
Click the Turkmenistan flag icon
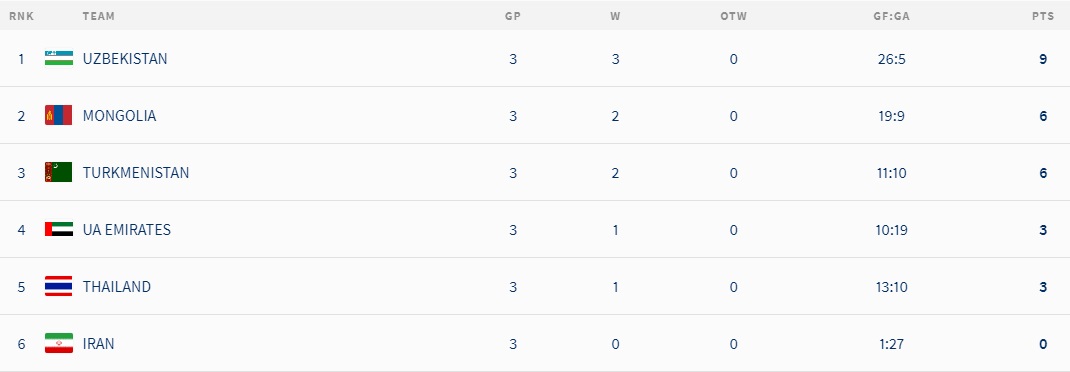59,172
